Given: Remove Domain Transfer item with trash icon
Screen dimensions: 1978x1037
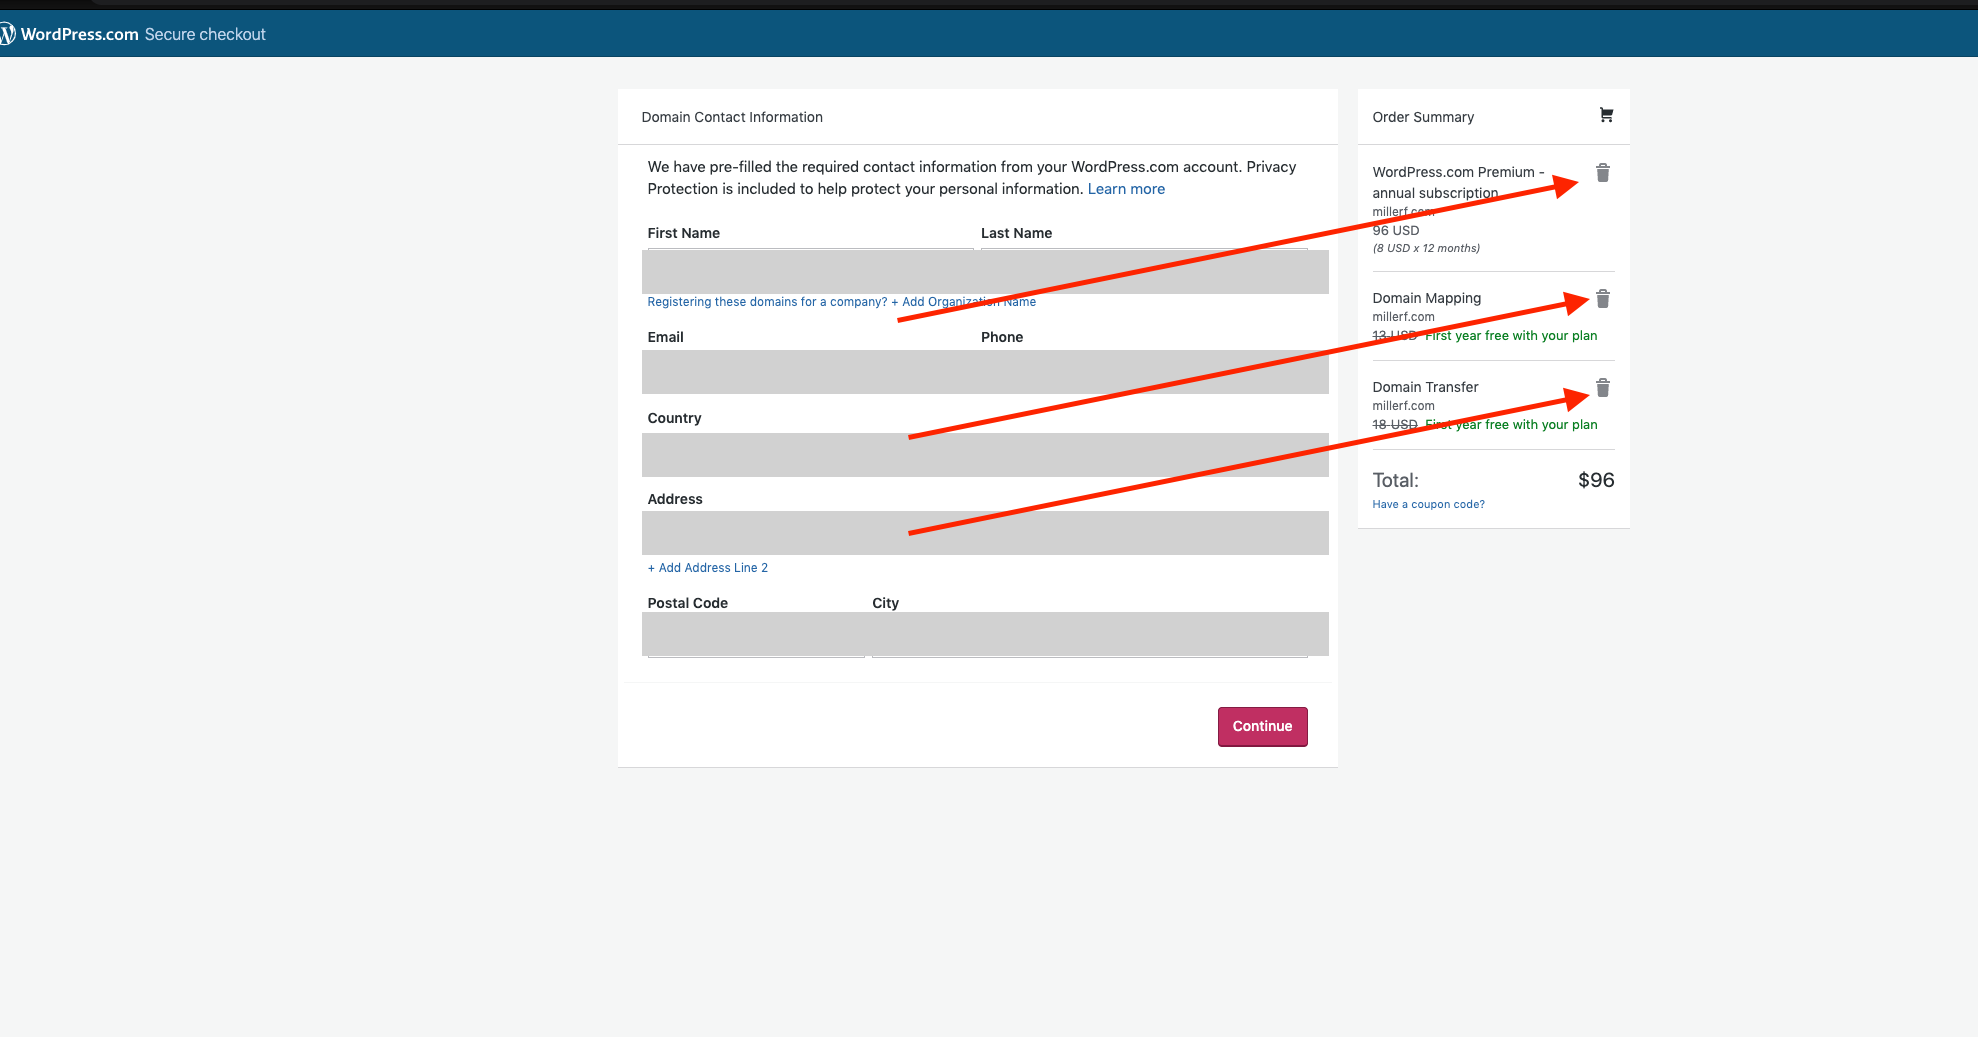Looking at the screenshot, I should [1603, 388].
